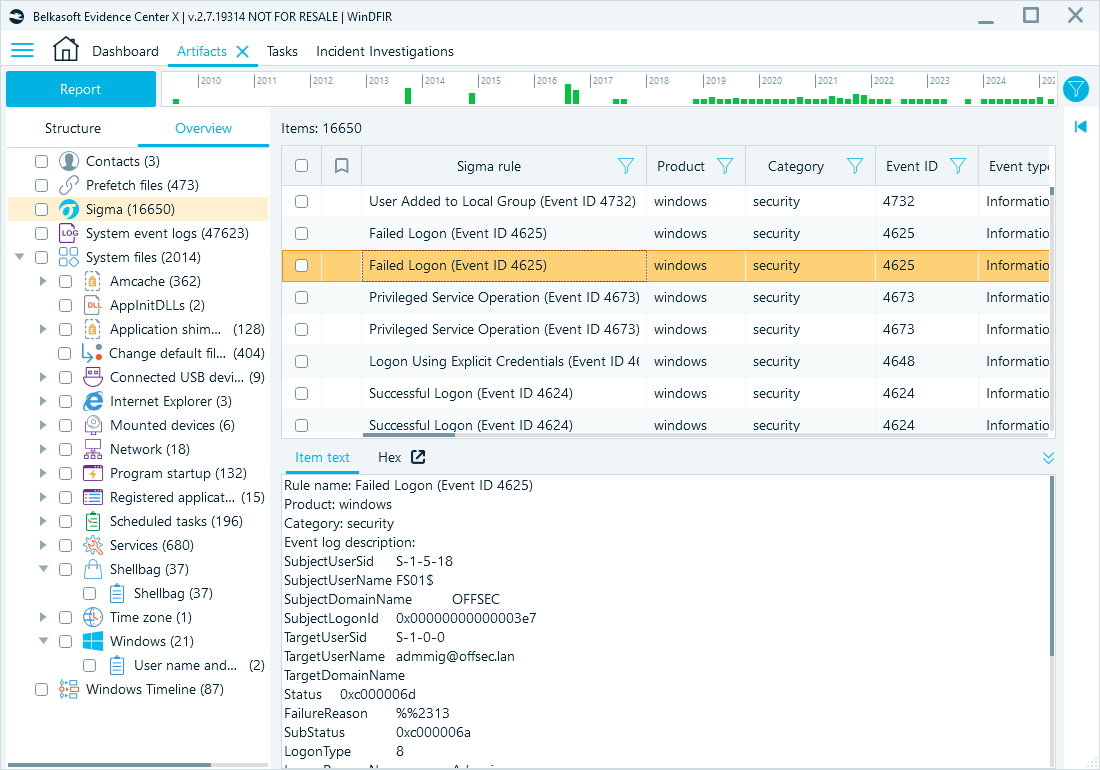Click the Sigma artifact icon
This screenshot has height=770, width=1100.
69,209
